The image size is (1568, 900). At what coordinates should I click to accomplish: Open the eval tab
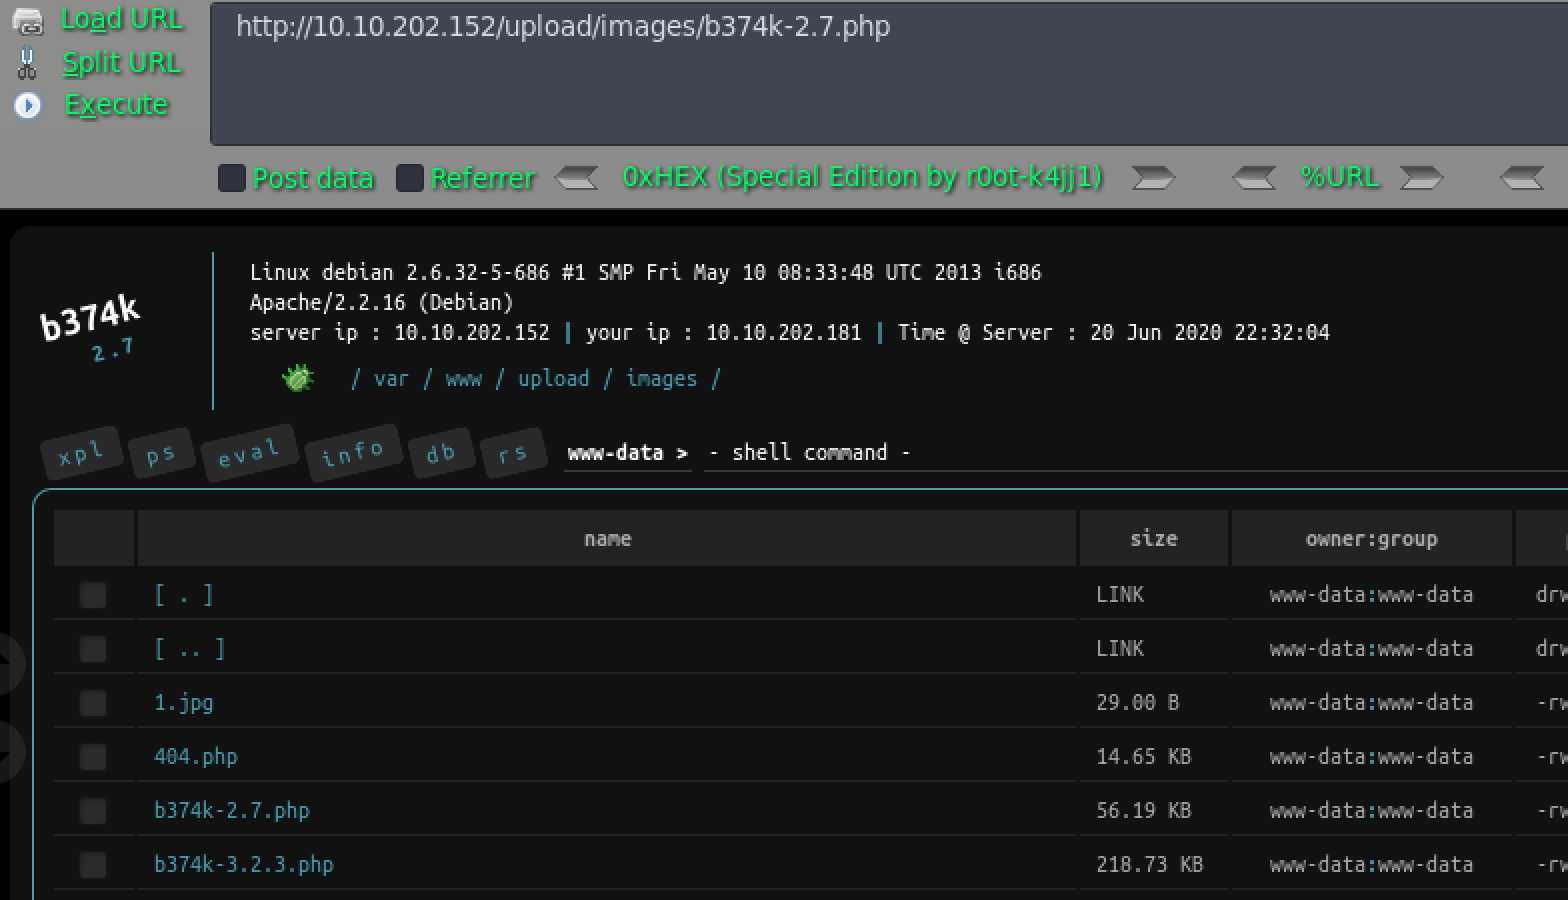[248, 453]
